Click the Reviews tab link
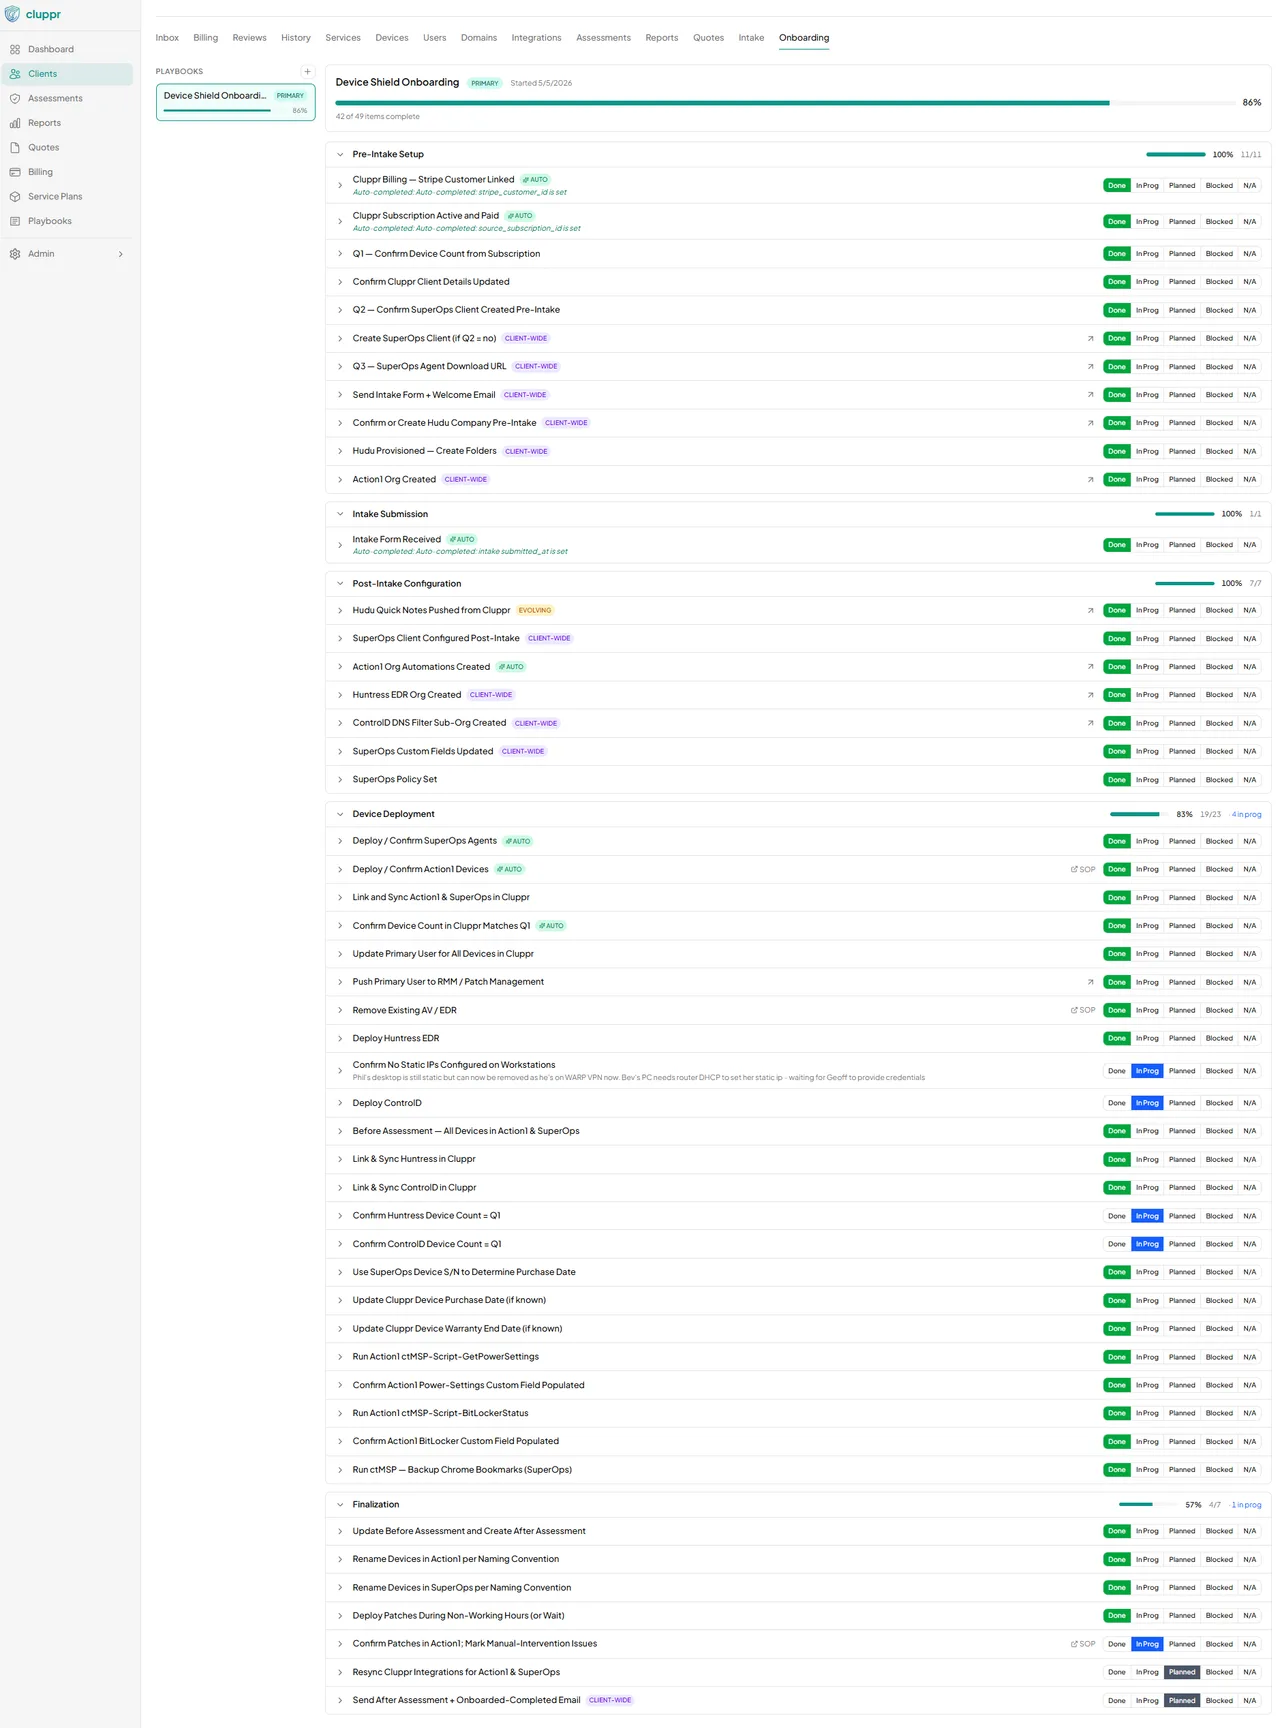This screenshot has width=1280, height=1728. pyautogui.click(x=250, y=38)
